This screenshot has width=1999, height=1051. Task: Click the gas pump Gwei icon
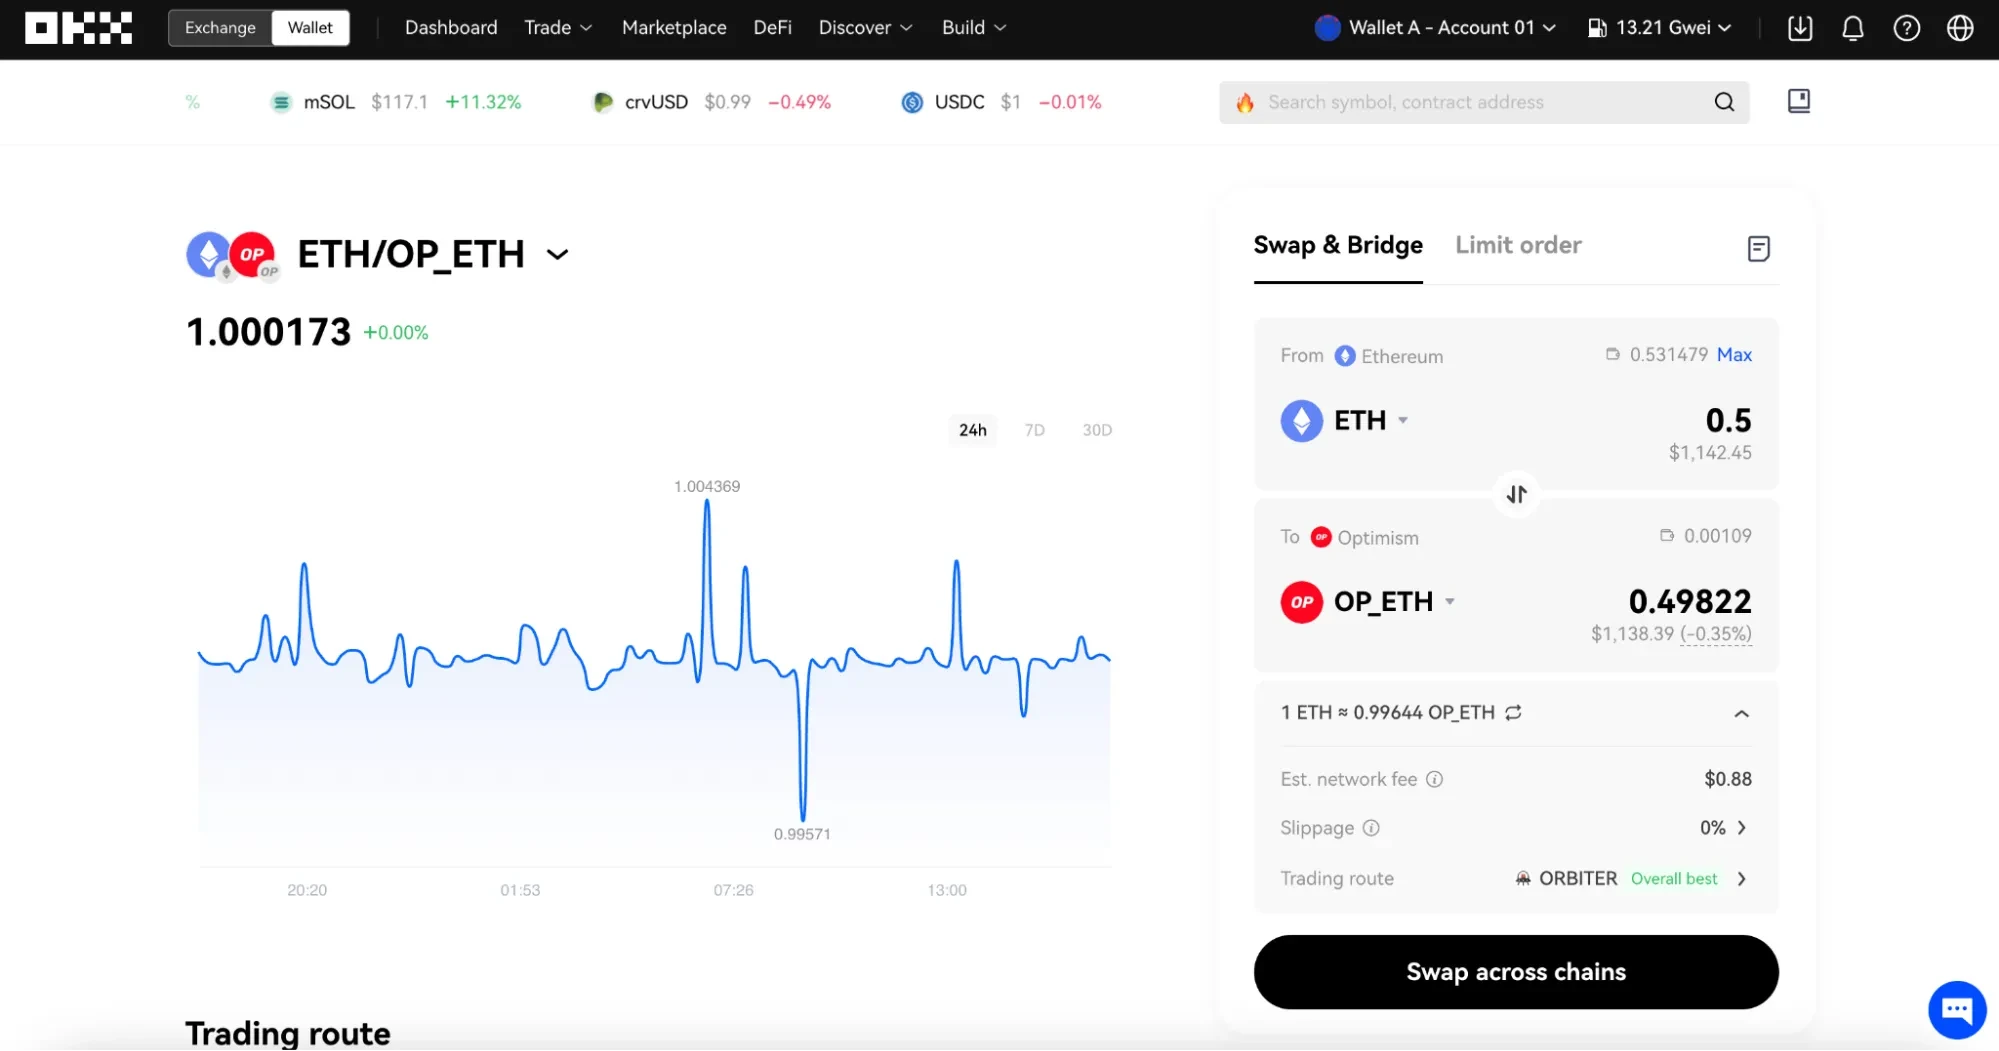[x=1597, y=28]
